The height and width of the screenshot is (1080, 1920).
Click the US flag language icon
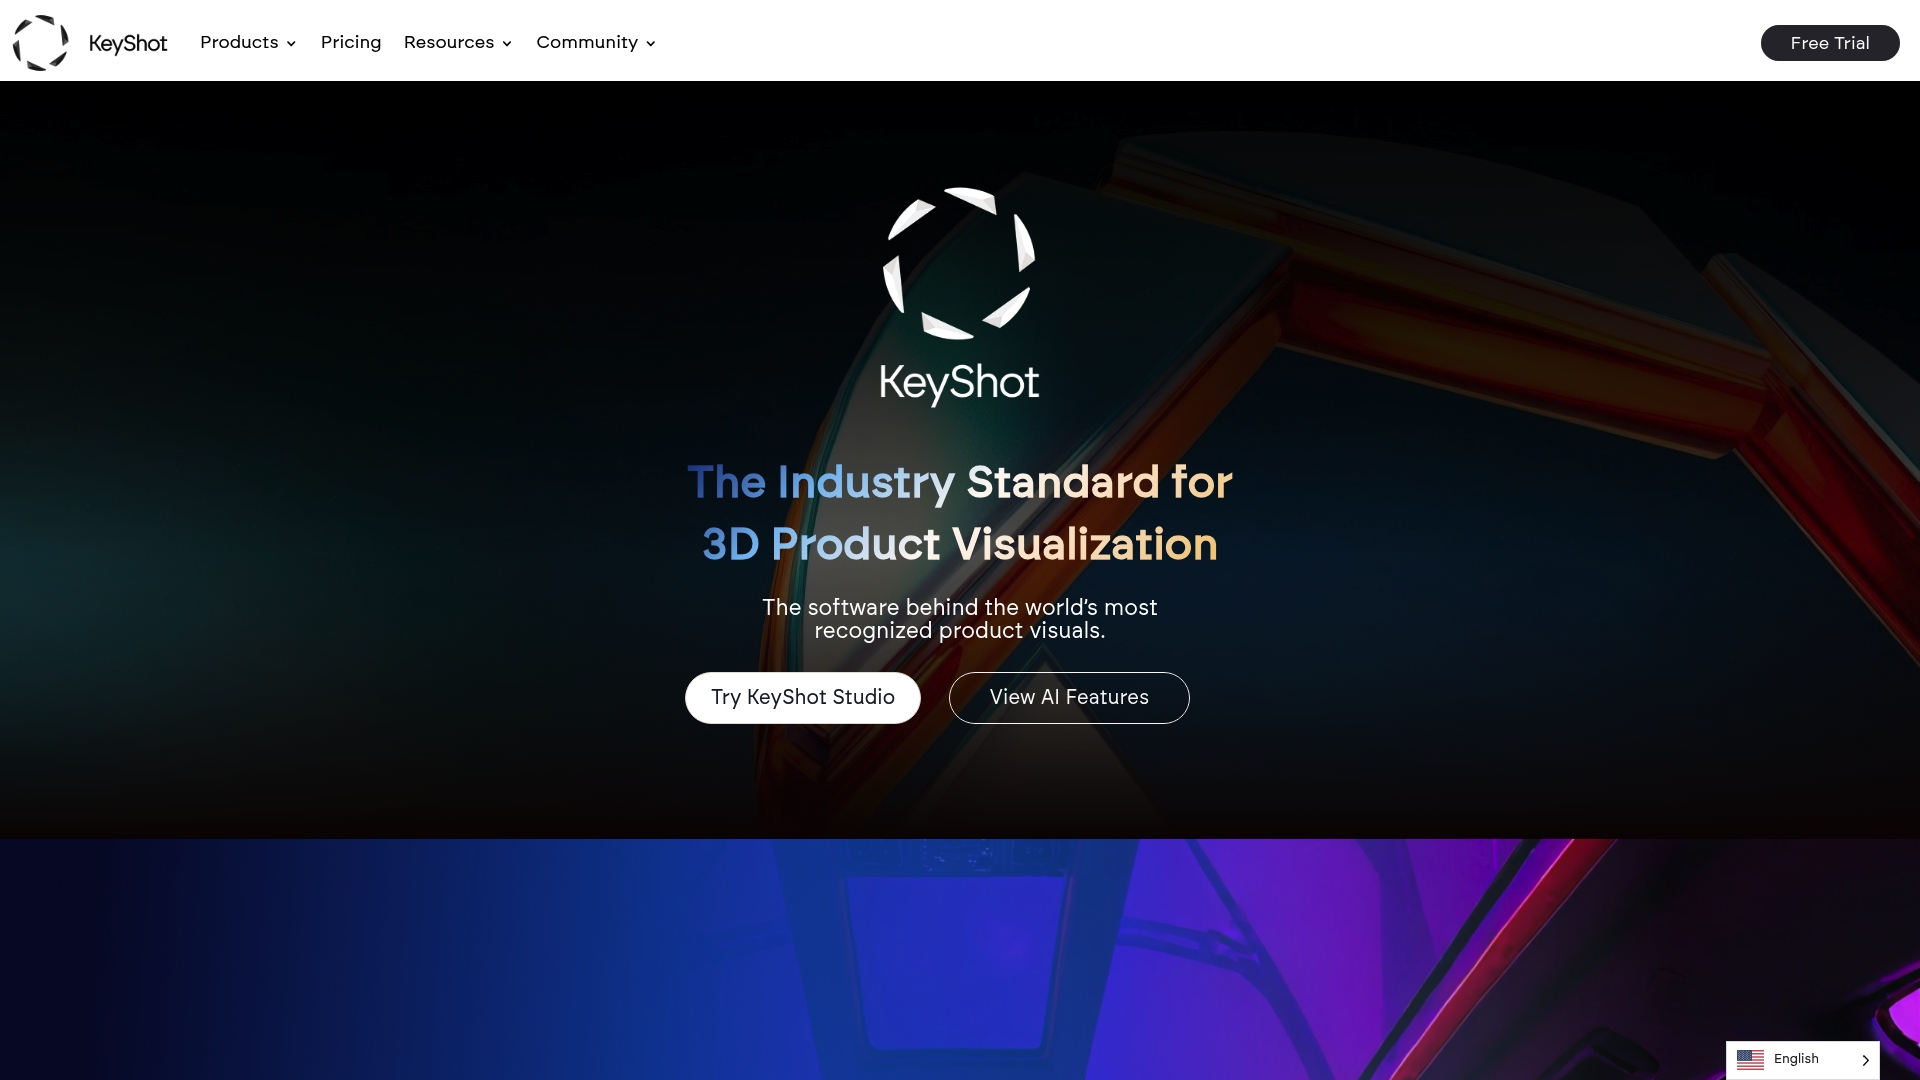coord(1750,1060)
